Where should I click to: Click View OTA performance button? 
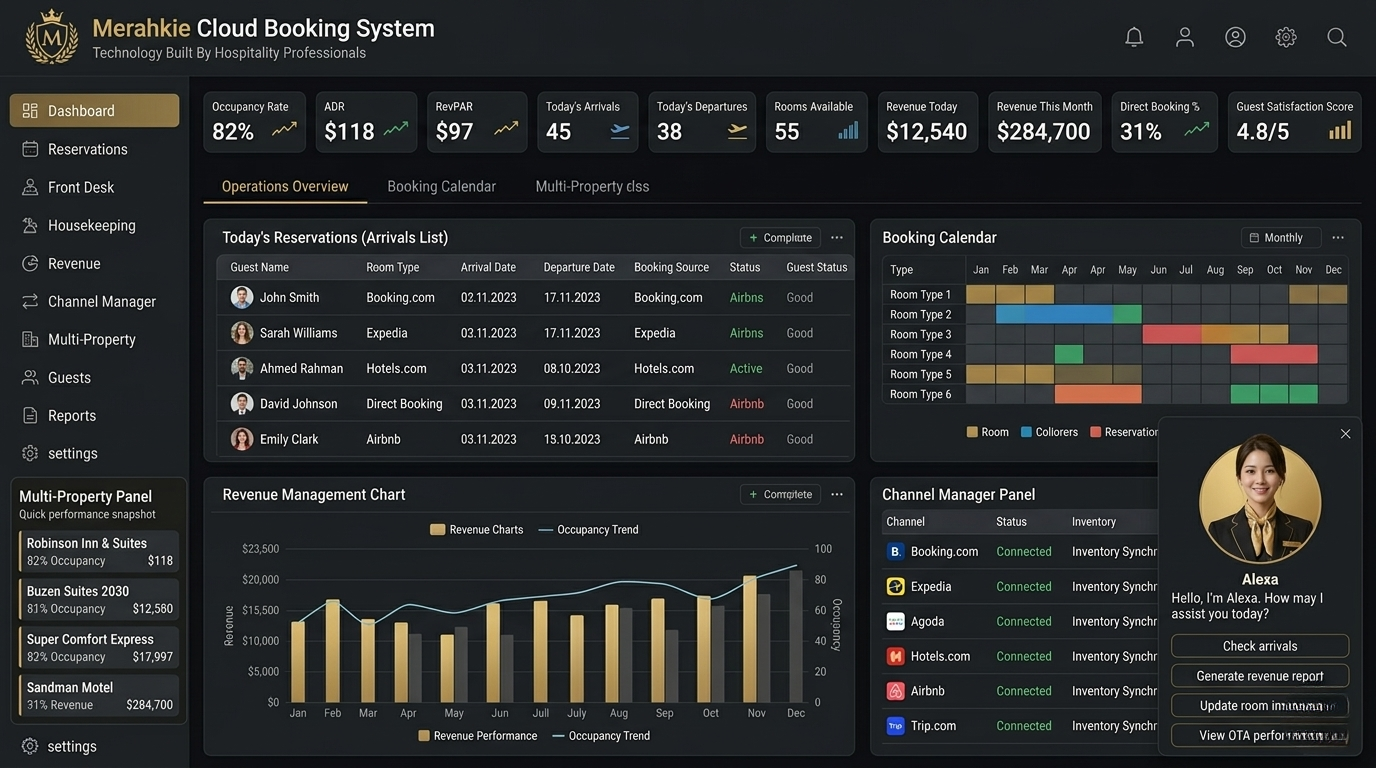(x=1260, y=735)
